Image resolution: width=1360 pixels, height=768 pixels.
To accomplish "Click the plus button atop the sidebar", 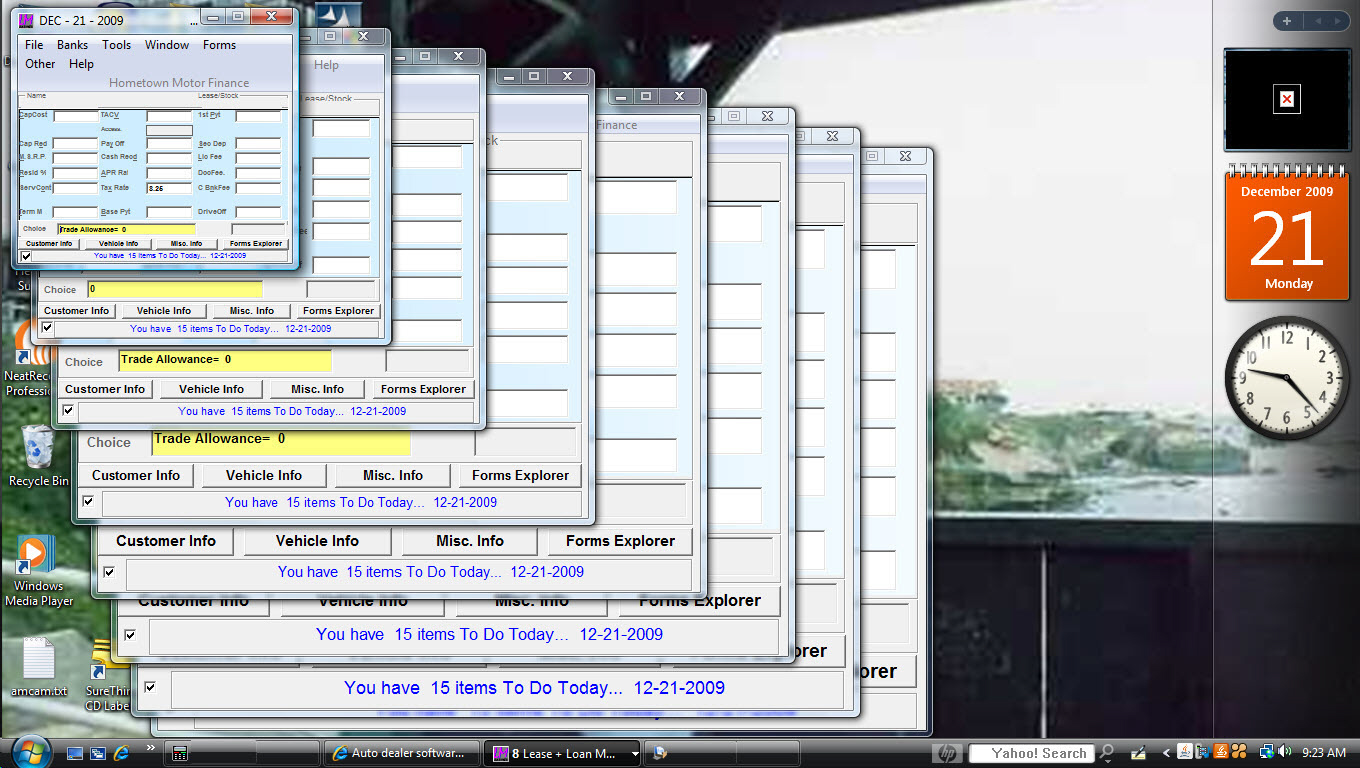I will click(x=1287, y=21).
